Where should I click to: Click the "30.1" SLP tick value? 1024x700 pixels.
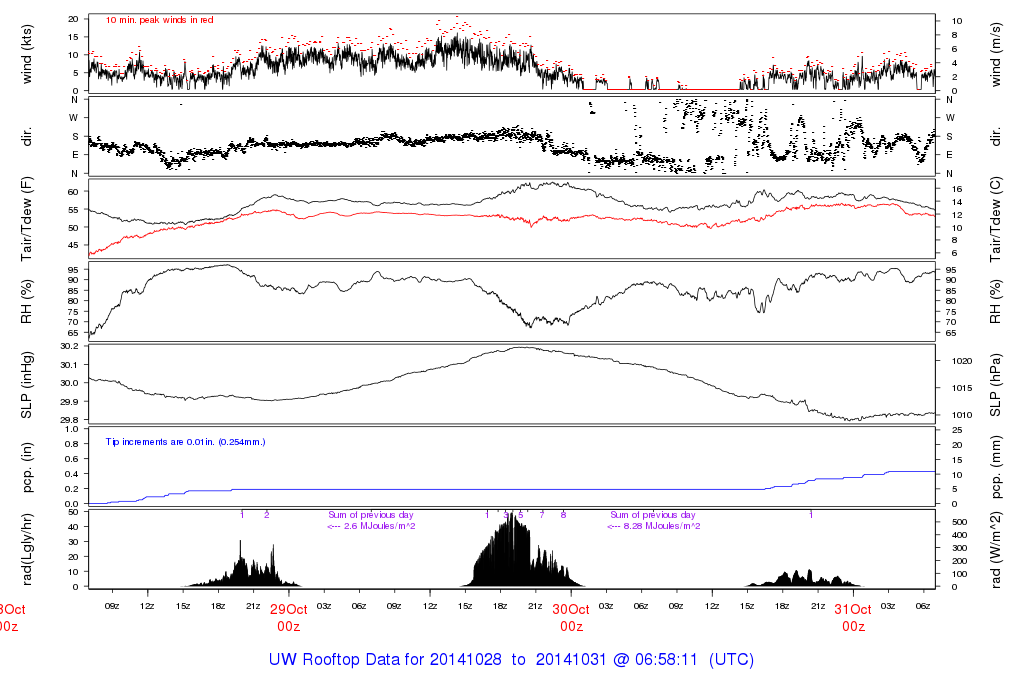tap(69, 364)
